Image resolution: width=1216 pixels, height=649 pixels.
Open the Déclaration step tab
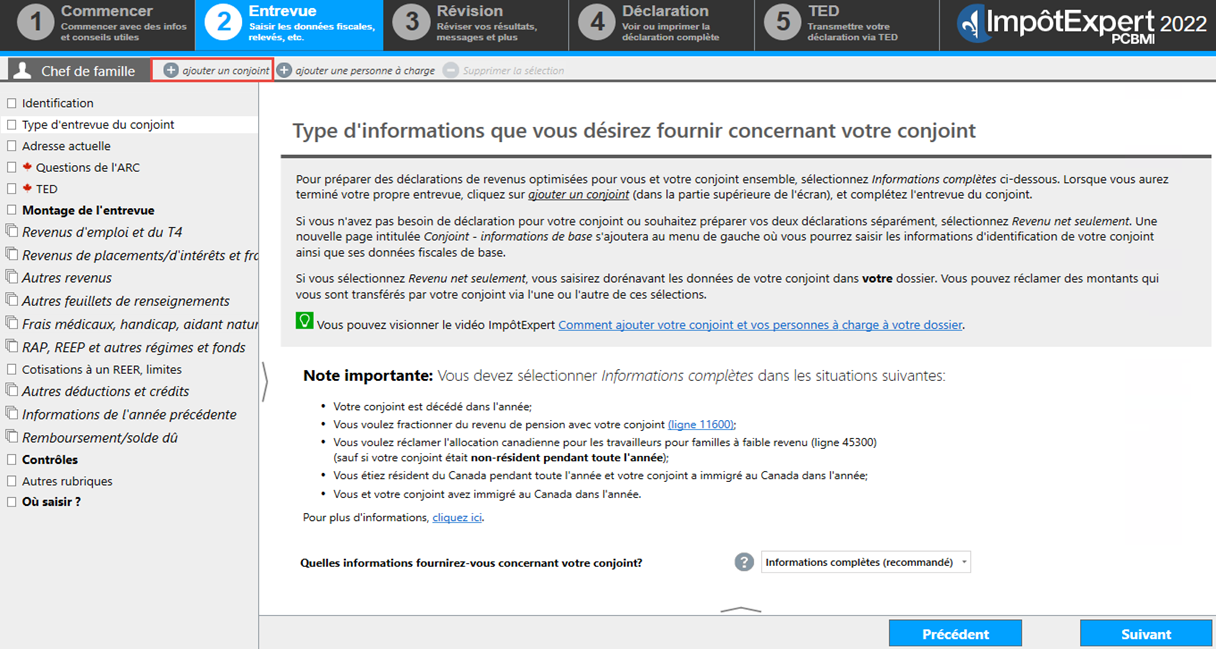coord(661,25)
